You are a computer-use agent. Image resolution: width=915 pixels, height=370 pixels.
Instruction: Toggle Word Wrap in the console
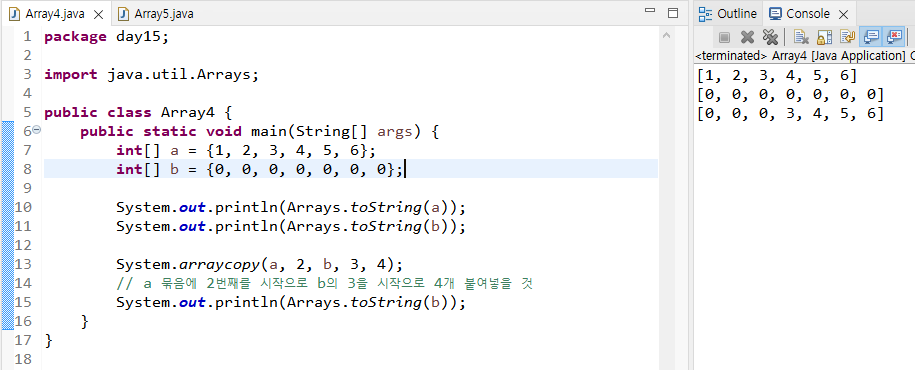coord(847,37)
